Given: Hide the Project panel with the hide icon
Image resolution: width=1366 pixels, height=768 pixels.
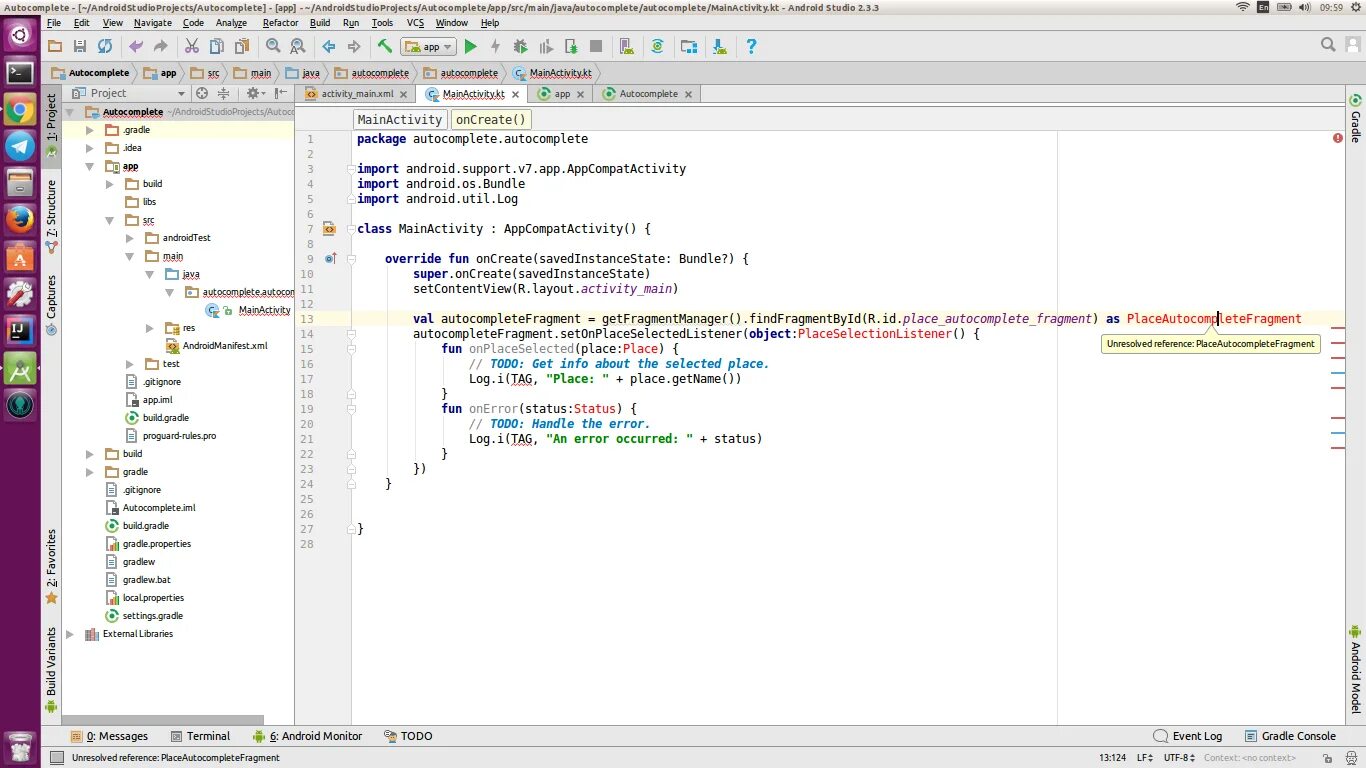Looking at the screenshot, I should click(283, 93).
